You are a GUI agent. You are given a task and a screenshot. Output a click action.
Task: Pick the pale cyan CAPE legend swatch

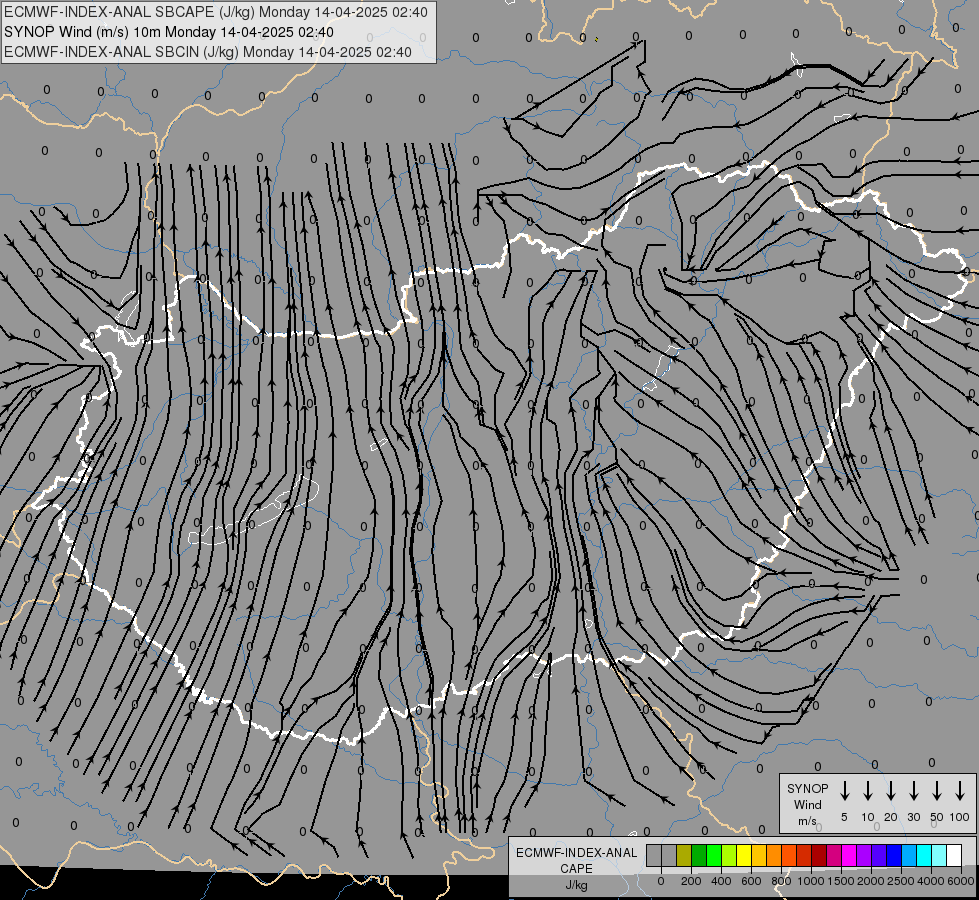click(x=940, y=855)
